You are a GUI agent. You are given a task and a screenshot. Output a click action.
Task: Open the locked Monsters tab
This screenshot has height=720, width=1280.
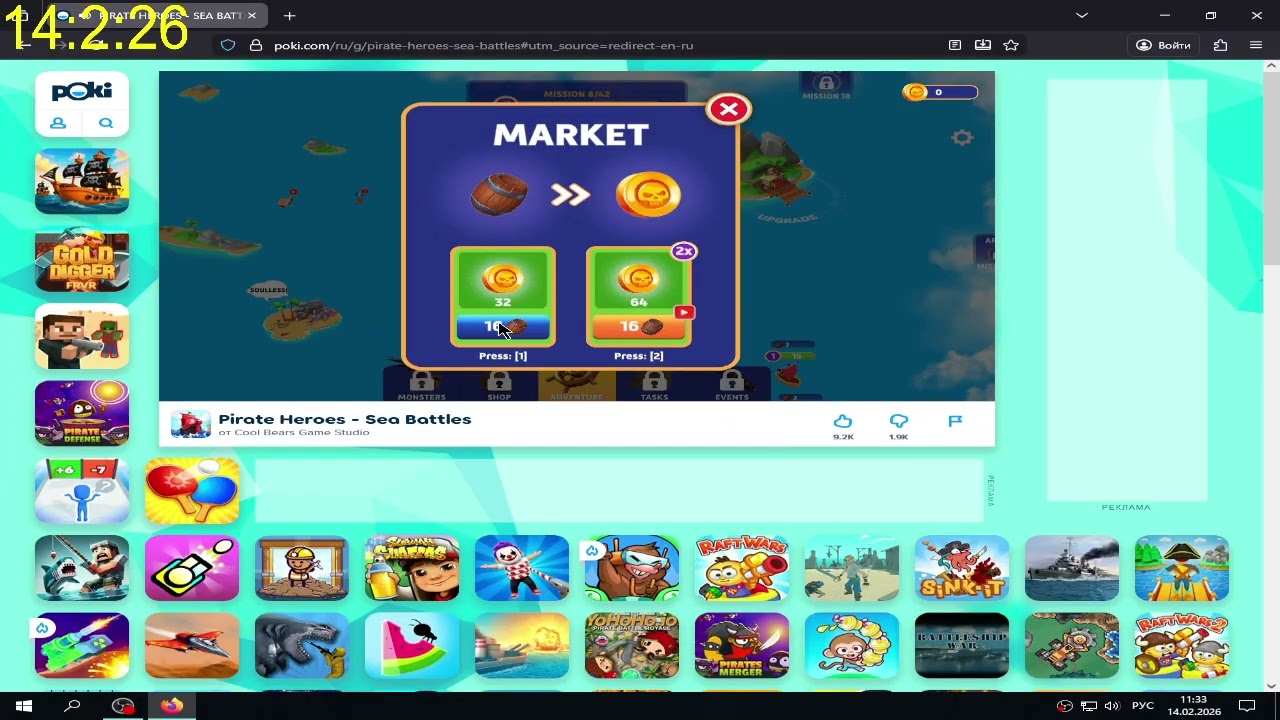pyautogui.click(x=421, y=385)
